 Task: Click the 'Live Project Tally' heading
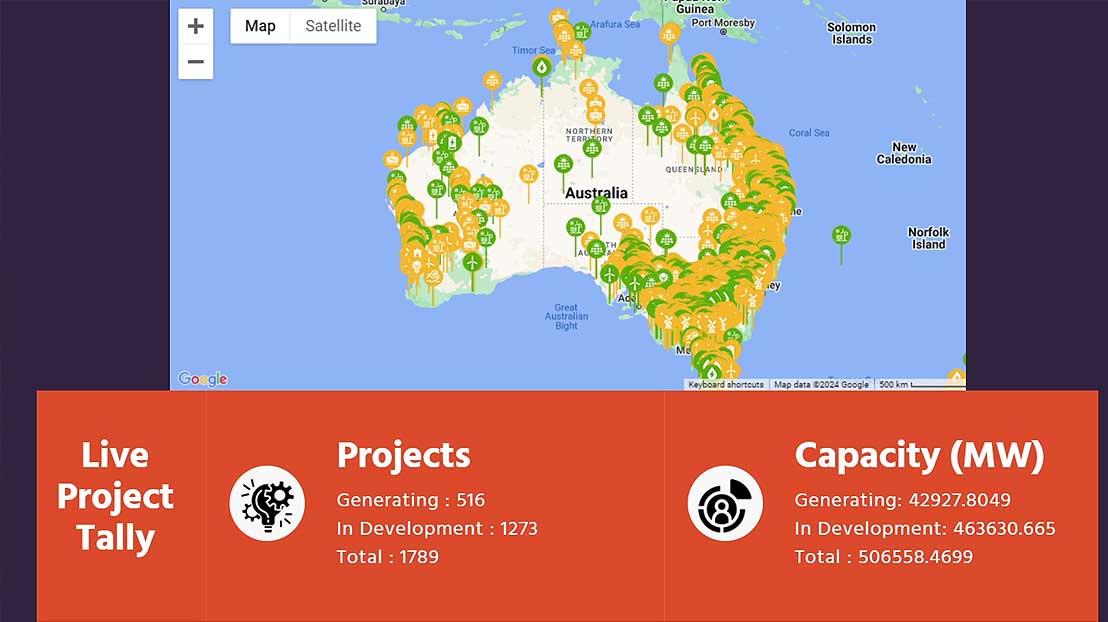point(115,497)
